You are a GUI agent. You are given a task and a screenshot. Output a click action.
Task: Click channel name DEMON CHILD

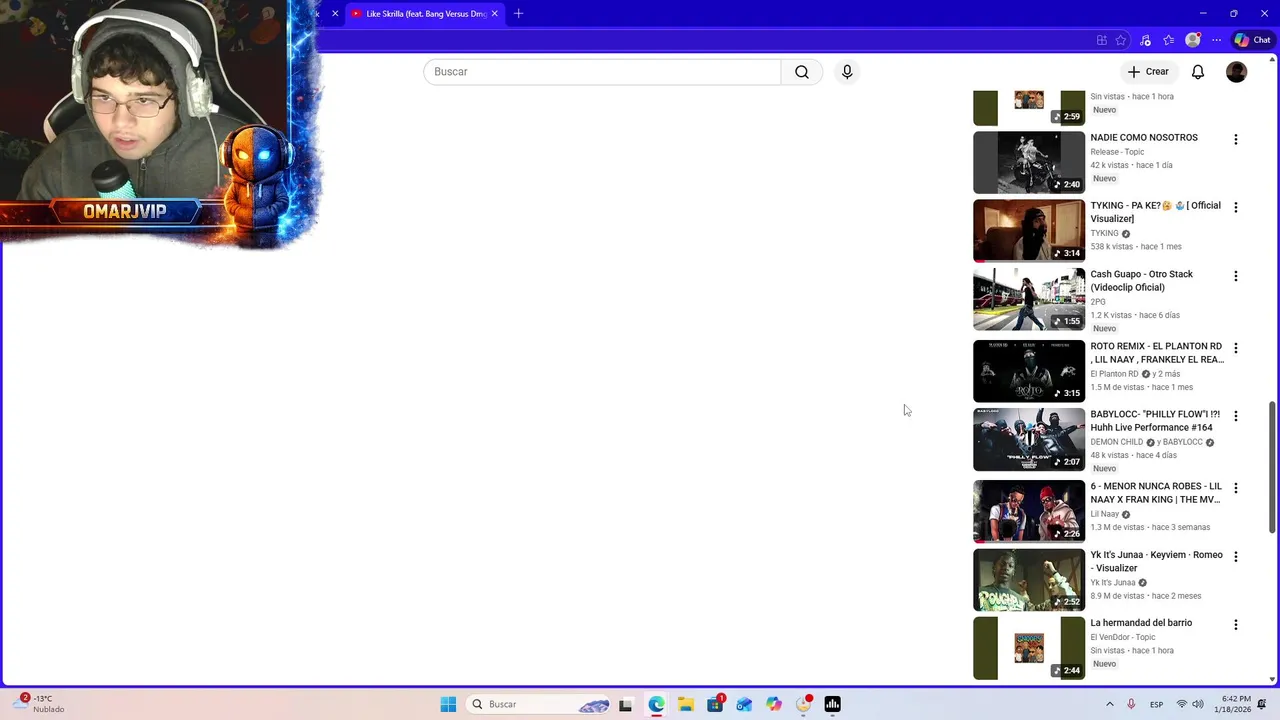click(x=1116, y=442)
